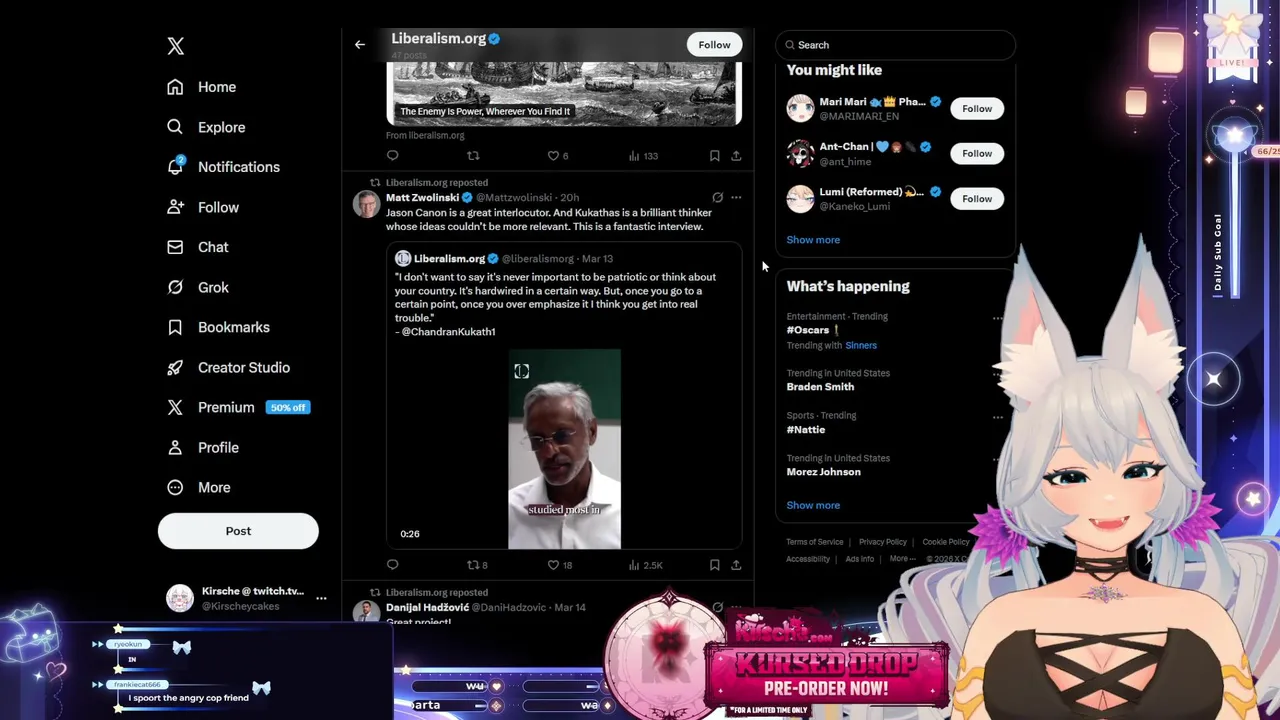Repost the post with 8 reposts
The image size is (1280, 720).
[477, 565]
